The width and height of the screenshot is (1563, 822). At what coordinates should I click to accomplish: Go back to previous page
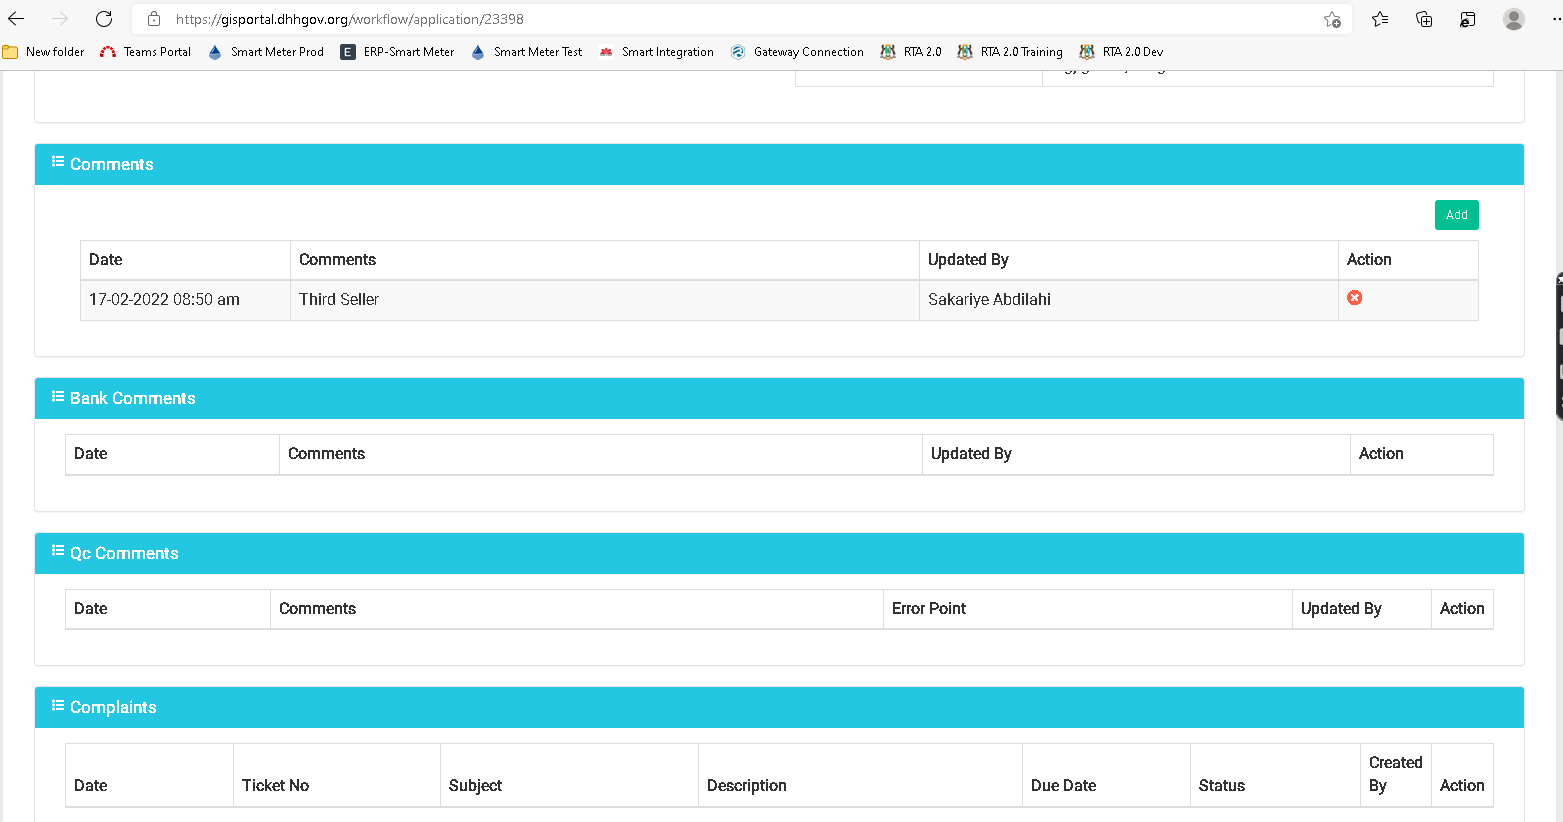16,19
